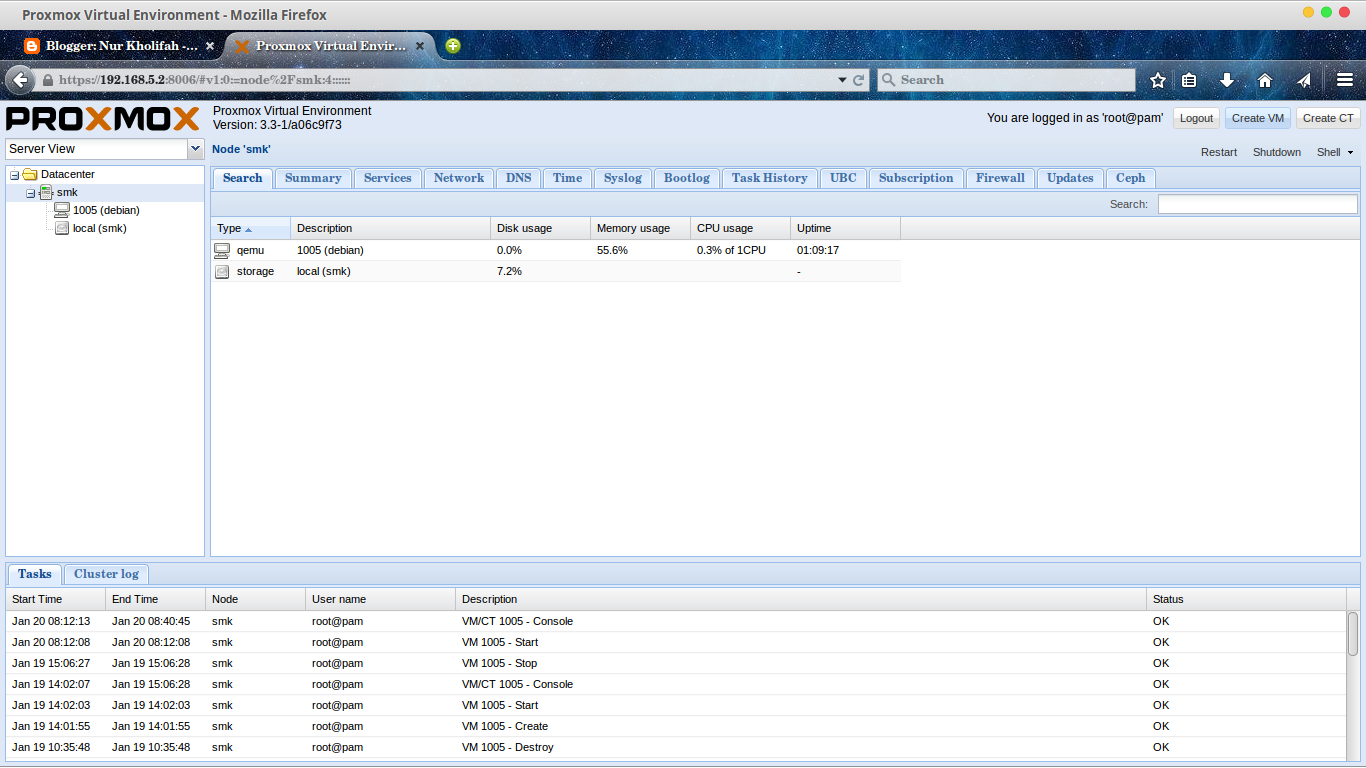The height and width of the screenshot is (768, 1366).
Task: Close the Blogger tab
Action: (210, 46)
